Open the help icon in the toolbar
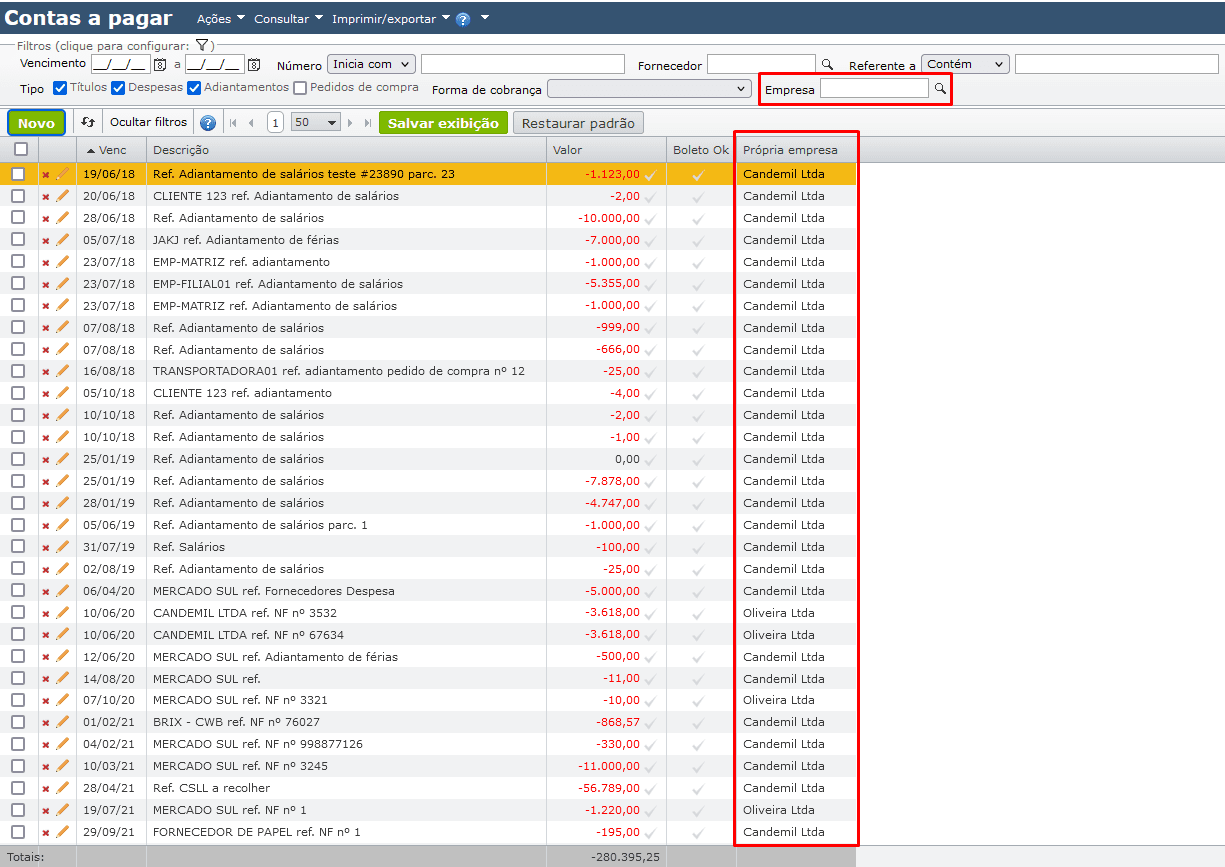Screen dimensions: 1225x867 pos(208,123)
